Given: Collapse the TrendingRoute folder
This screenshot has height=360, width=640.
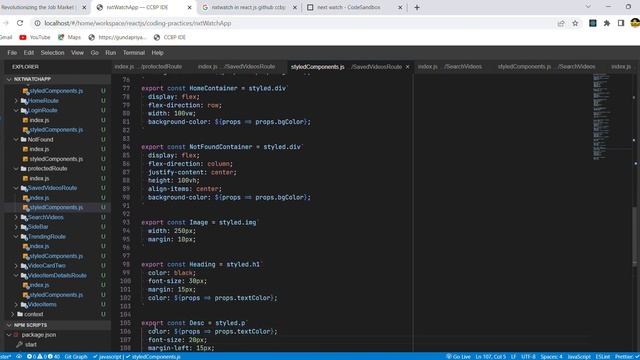Looking at the screenshot, I should pyautogui.click(x=46, y=236).
